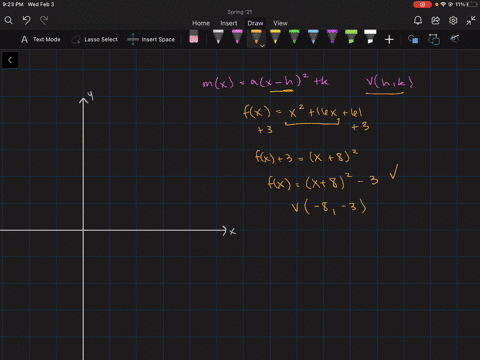Select the magenta pen
Screen dimensions: 480x360
coord(237,37)
